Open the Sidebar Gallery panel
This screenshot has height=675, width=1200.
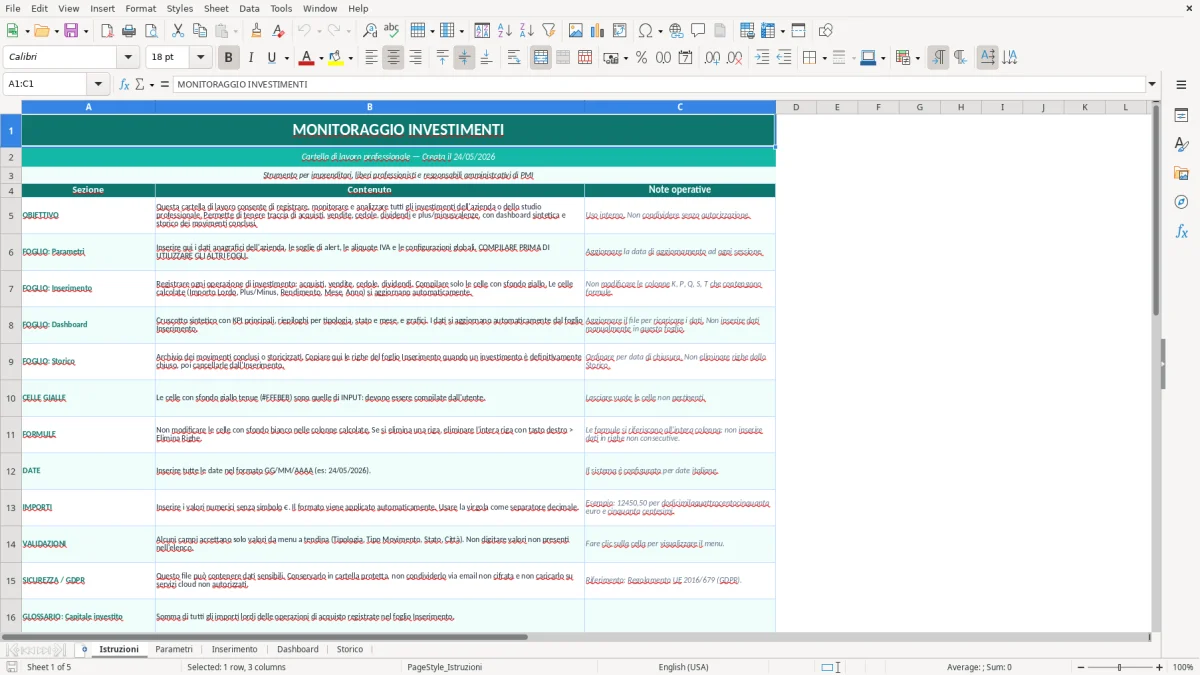coord(1181,174)
